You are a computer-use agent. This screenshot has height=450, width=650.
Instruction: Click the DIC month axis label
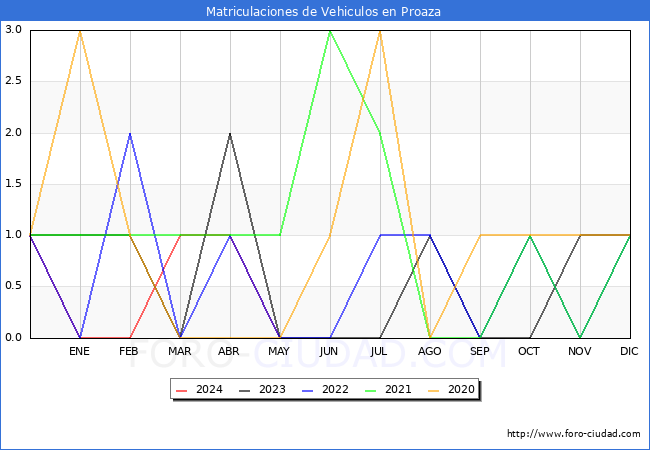click(x=629, y=351)
